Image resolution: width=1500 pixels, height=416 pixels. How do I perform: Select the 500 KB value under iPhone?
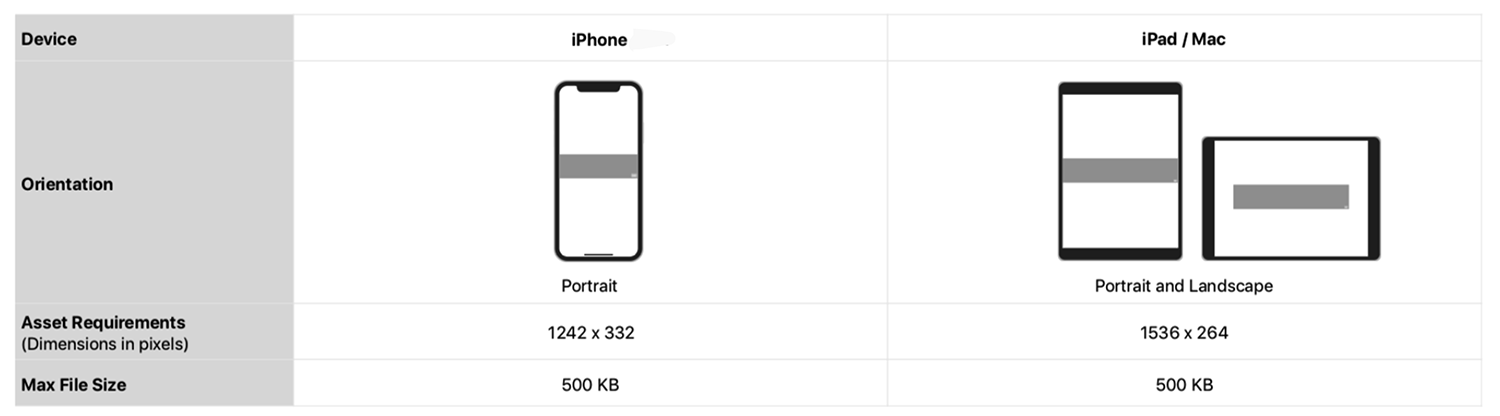(590, 384)
